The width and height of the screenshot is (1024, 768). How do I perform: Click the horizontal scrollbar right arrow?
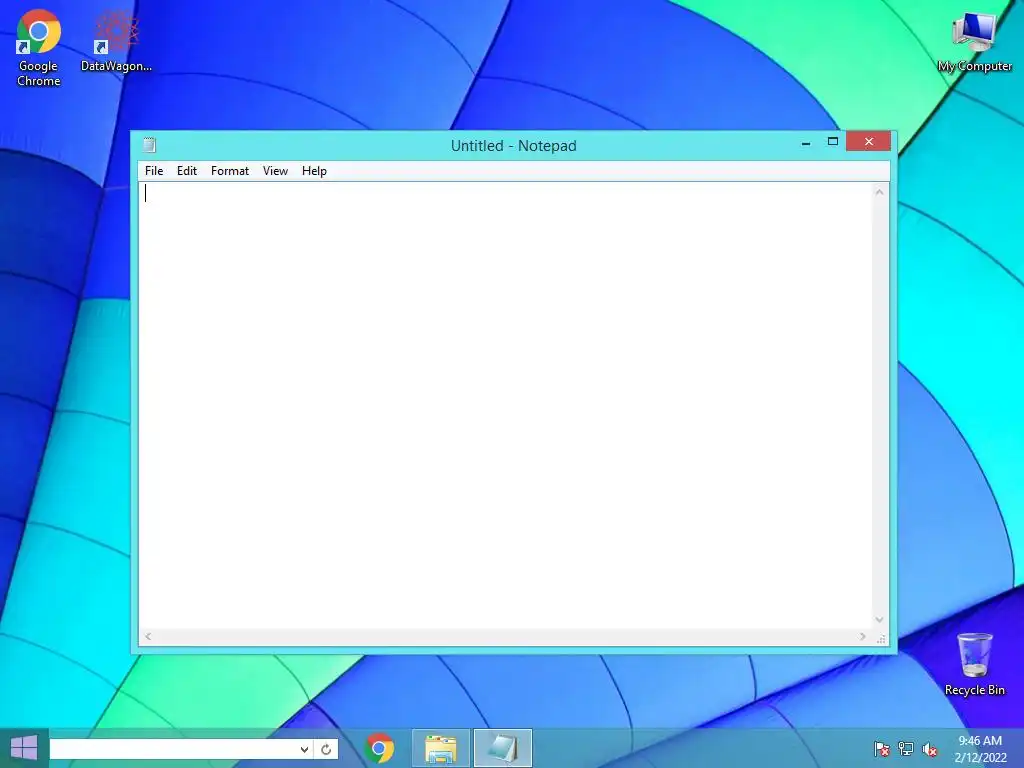(863, 637)
